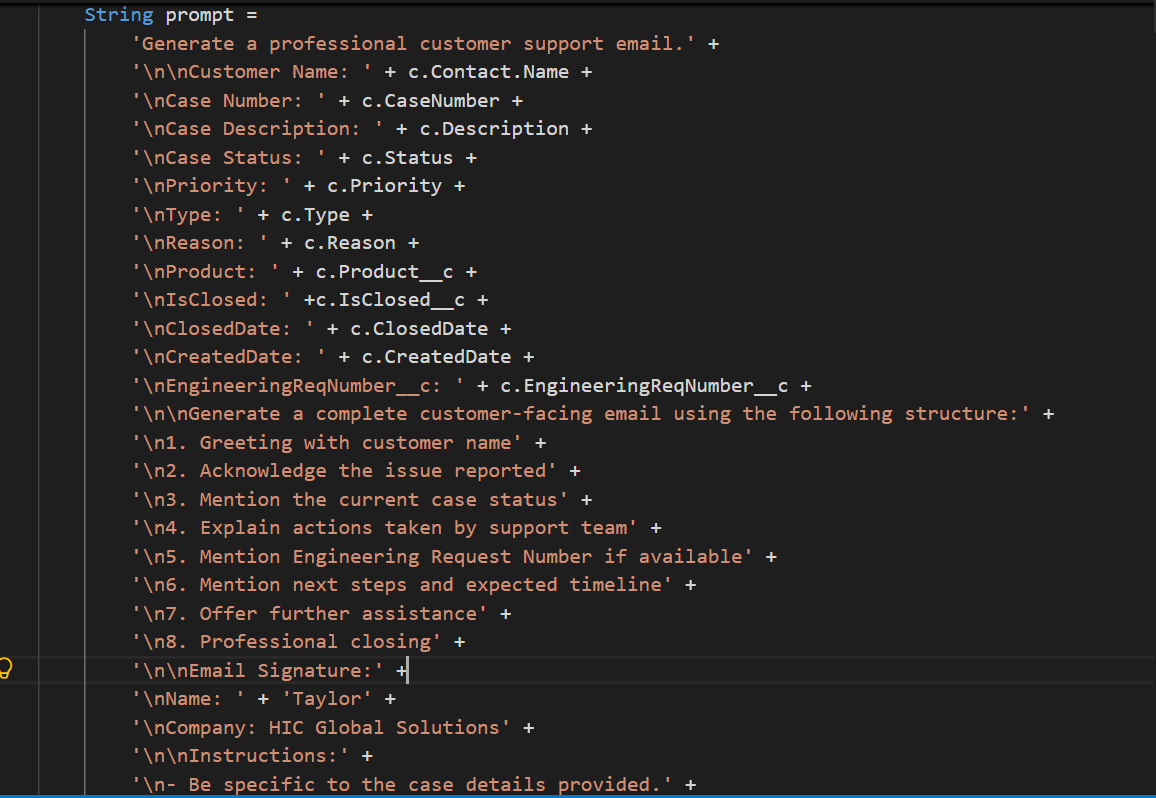Click the yellow lightbulb code action icon
Viewport: 1156px width, 798px height.
point(5,668)
